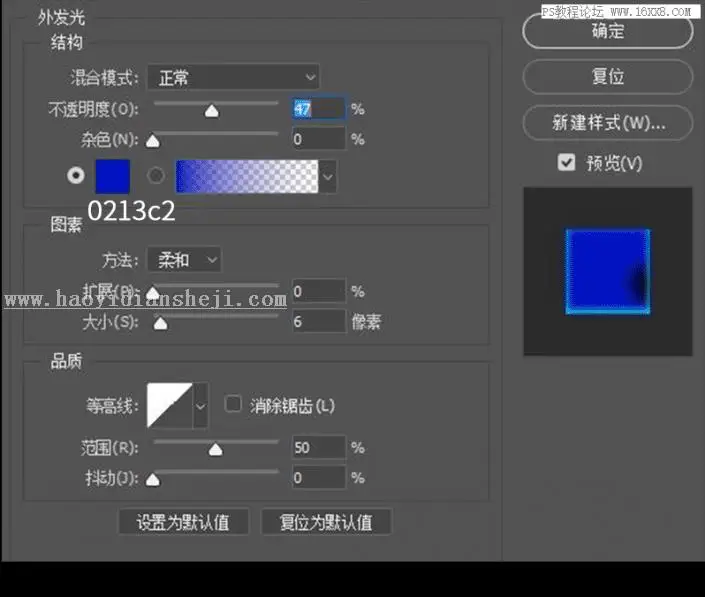
Task: Enable the 消除锯齿(L) checkbox
Action: click(x=233, y=404)
